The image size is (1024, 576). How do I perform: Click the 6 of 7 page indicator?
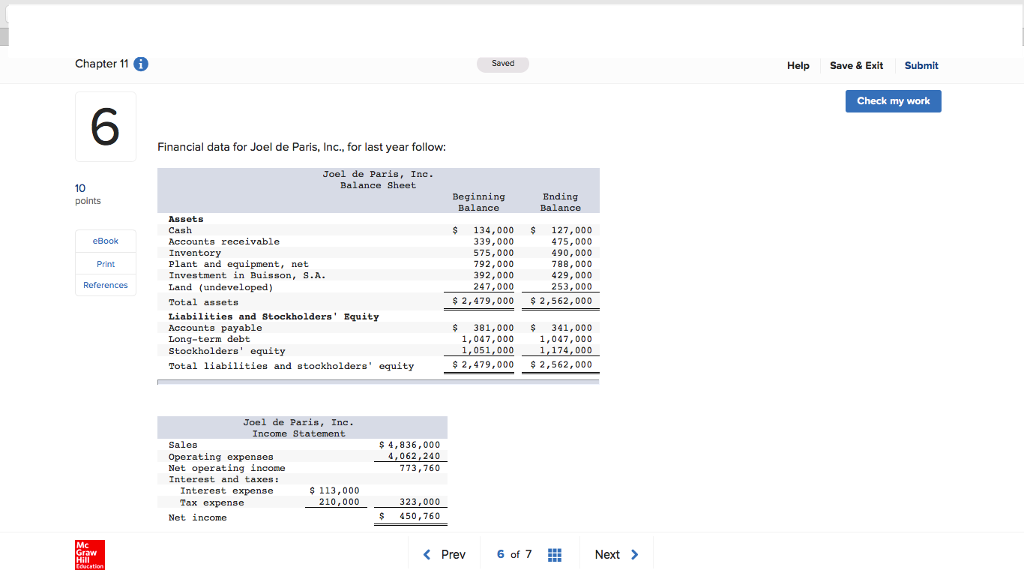513,553
